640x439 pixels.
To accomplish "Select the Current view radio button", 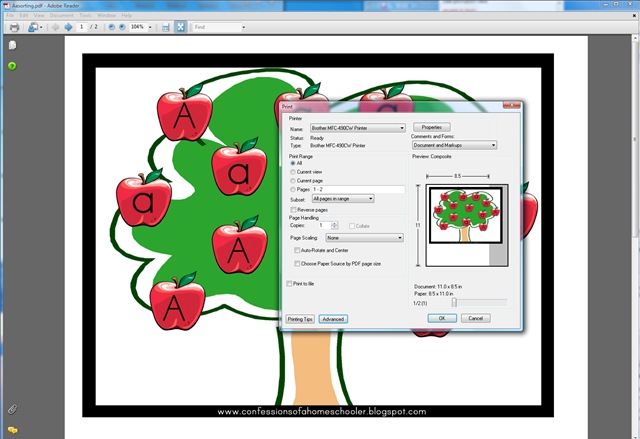I will pyautogui.click(x=293, y=172).
